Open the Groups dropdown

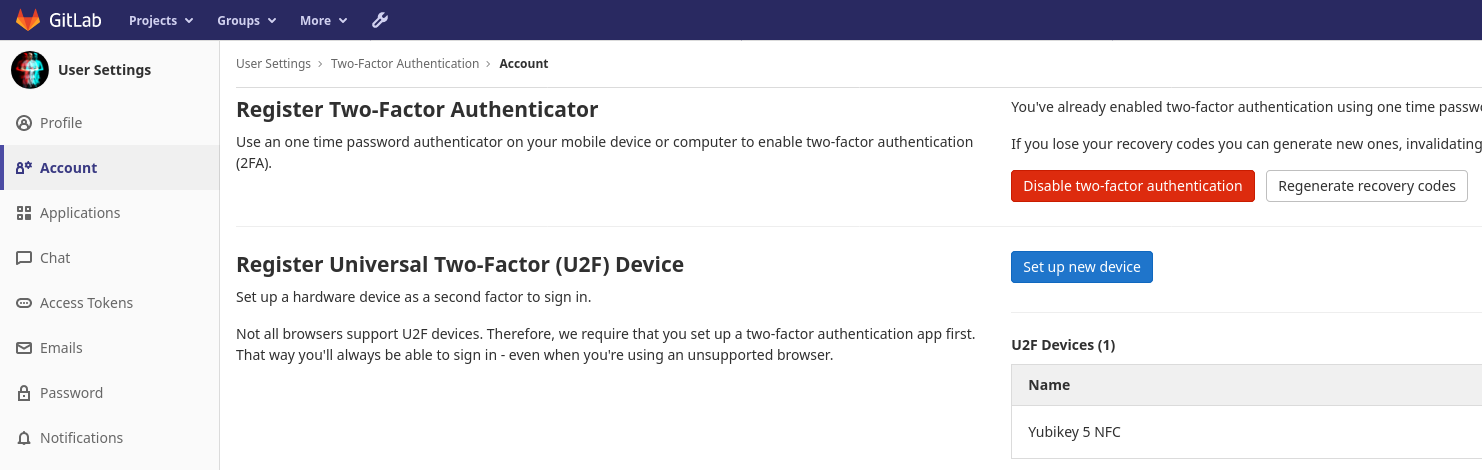click(x=246, y=20)
